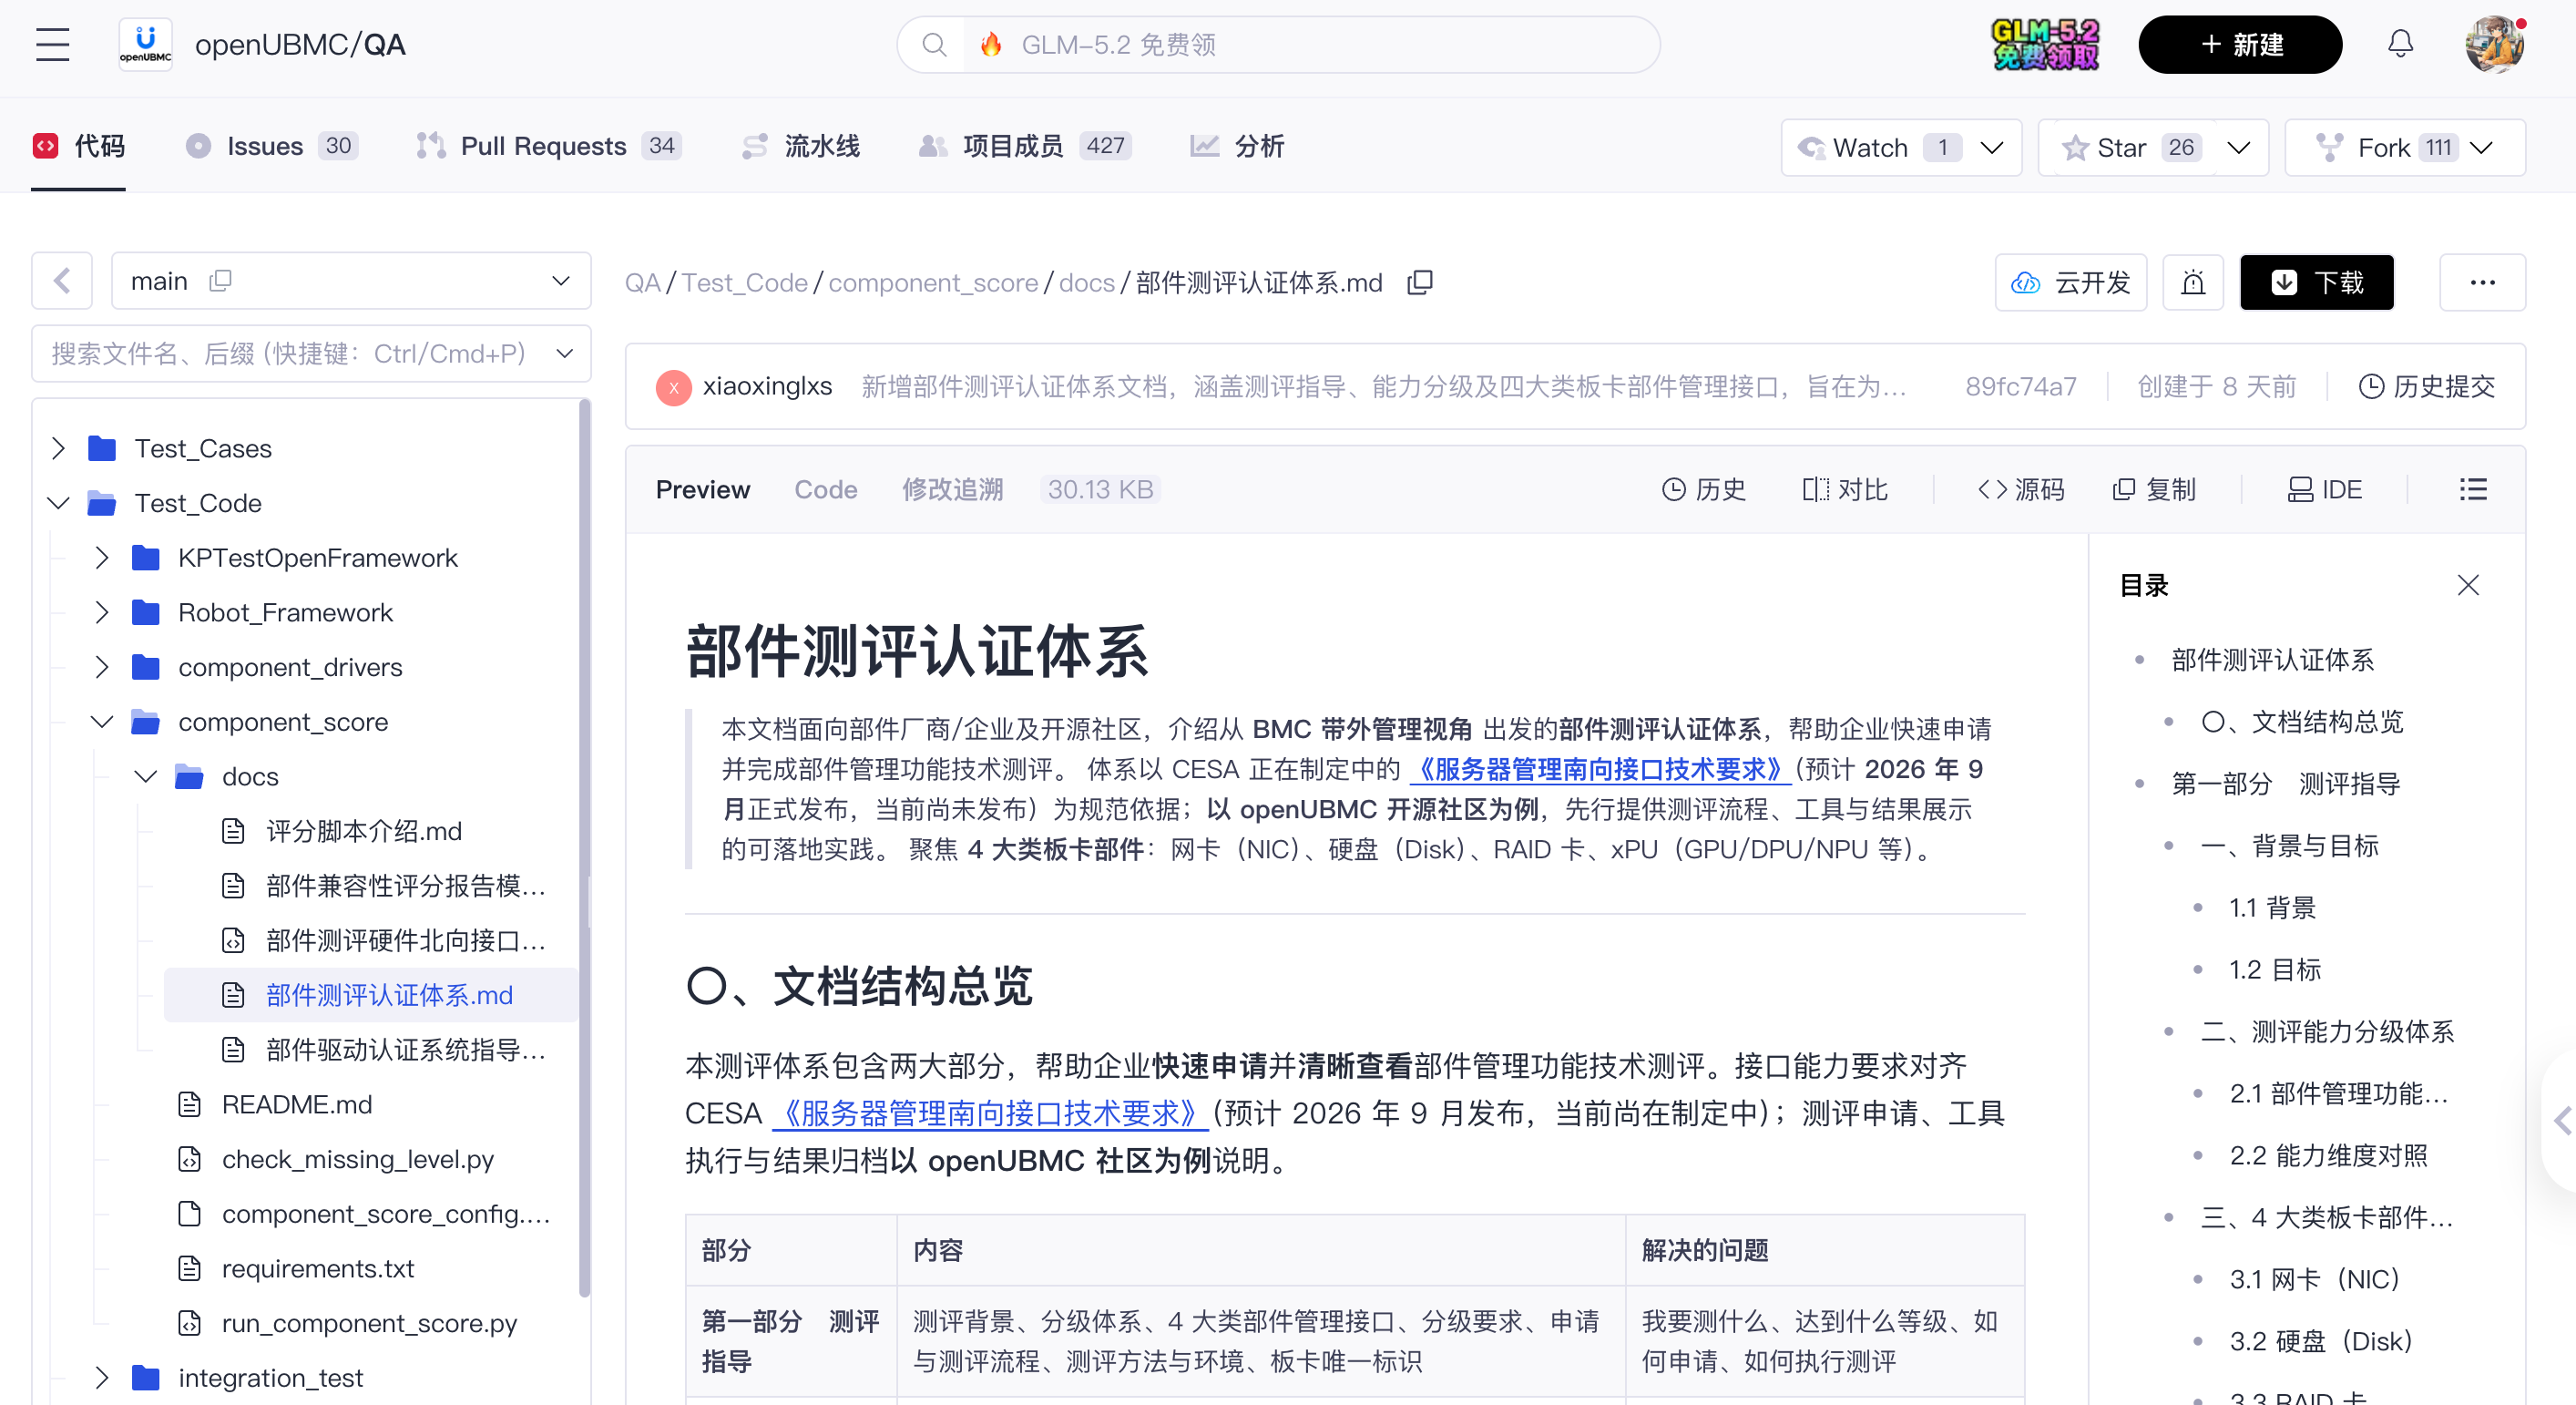Collapse the file tree sidebar

pos(62,281)
